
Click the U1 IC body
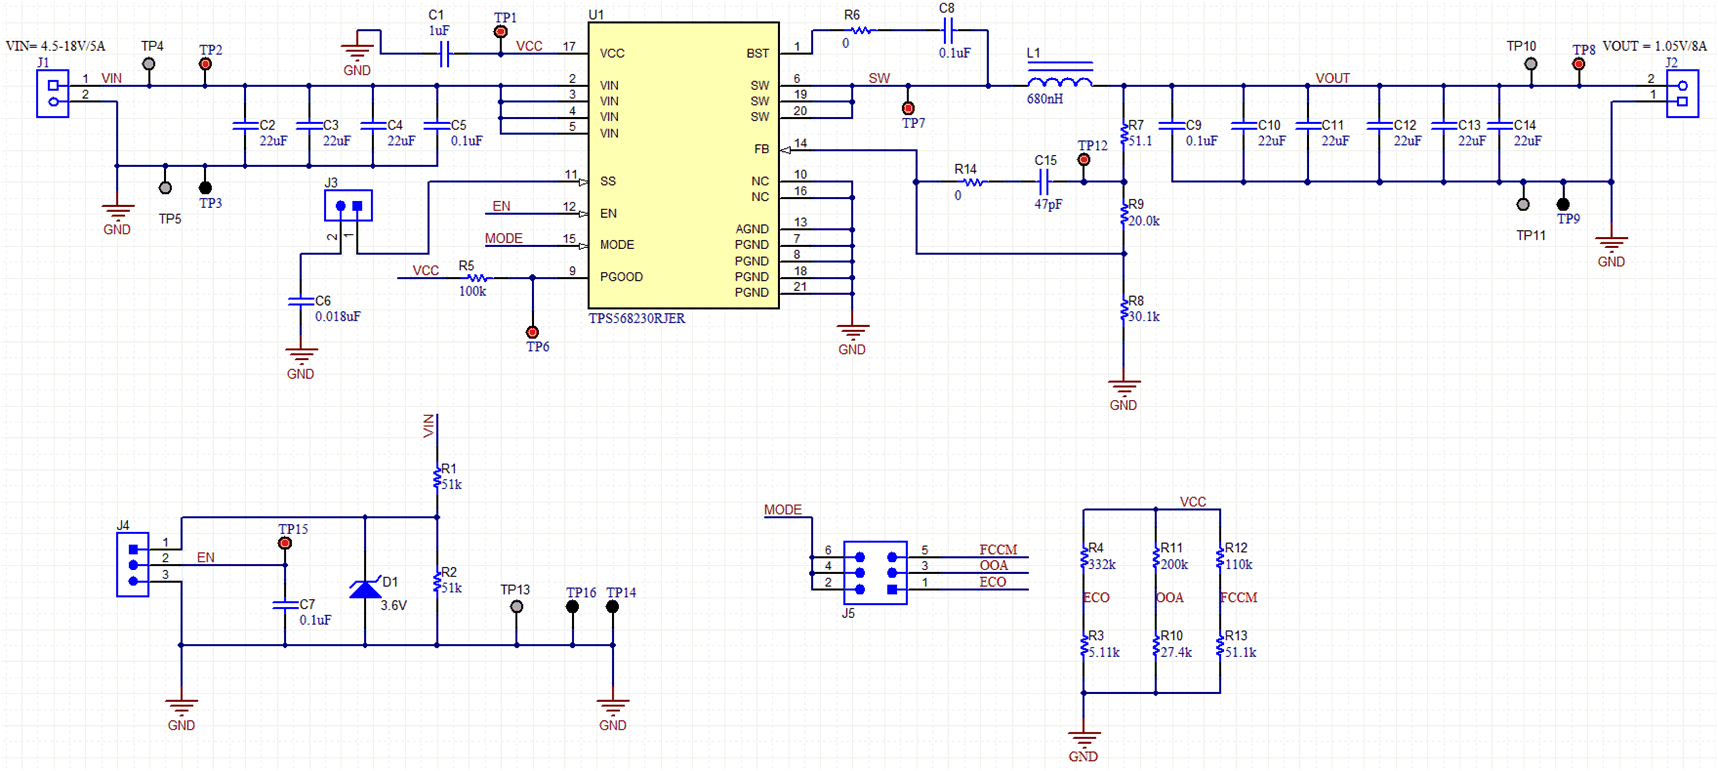(x=683, y=165)
